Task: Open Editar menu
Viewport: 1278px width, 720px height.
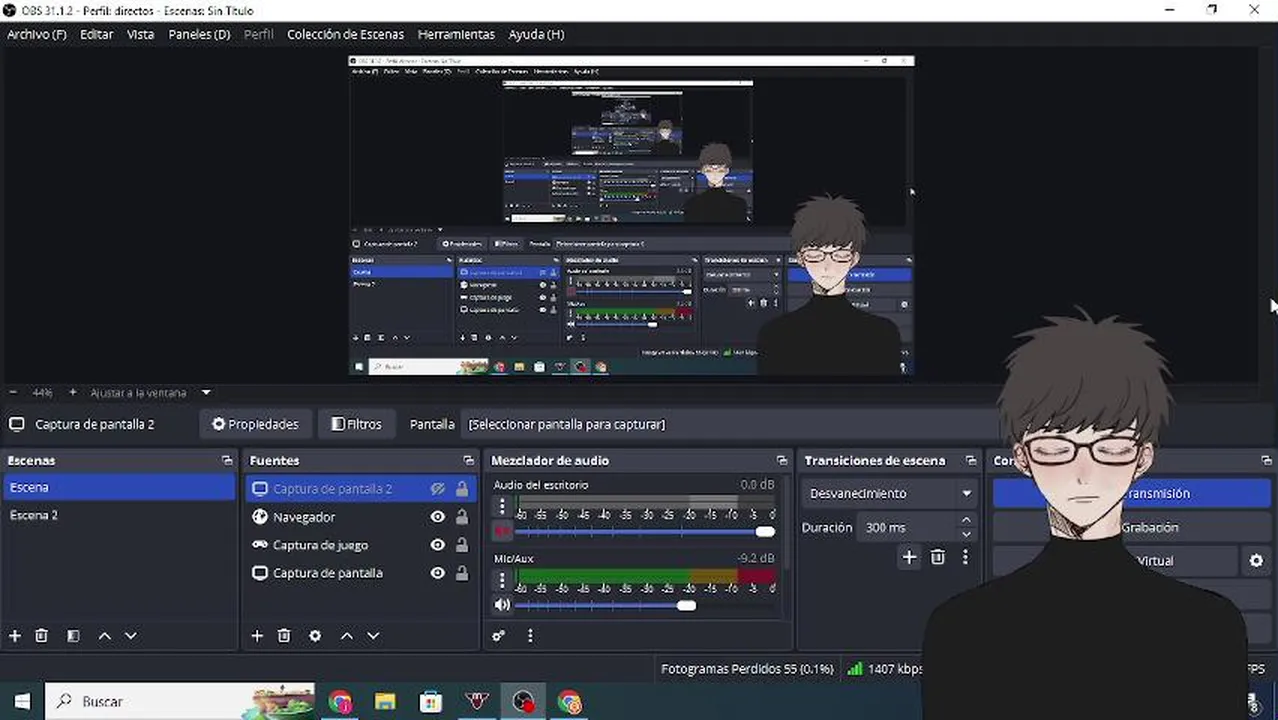Action: [x=97, y=34]
